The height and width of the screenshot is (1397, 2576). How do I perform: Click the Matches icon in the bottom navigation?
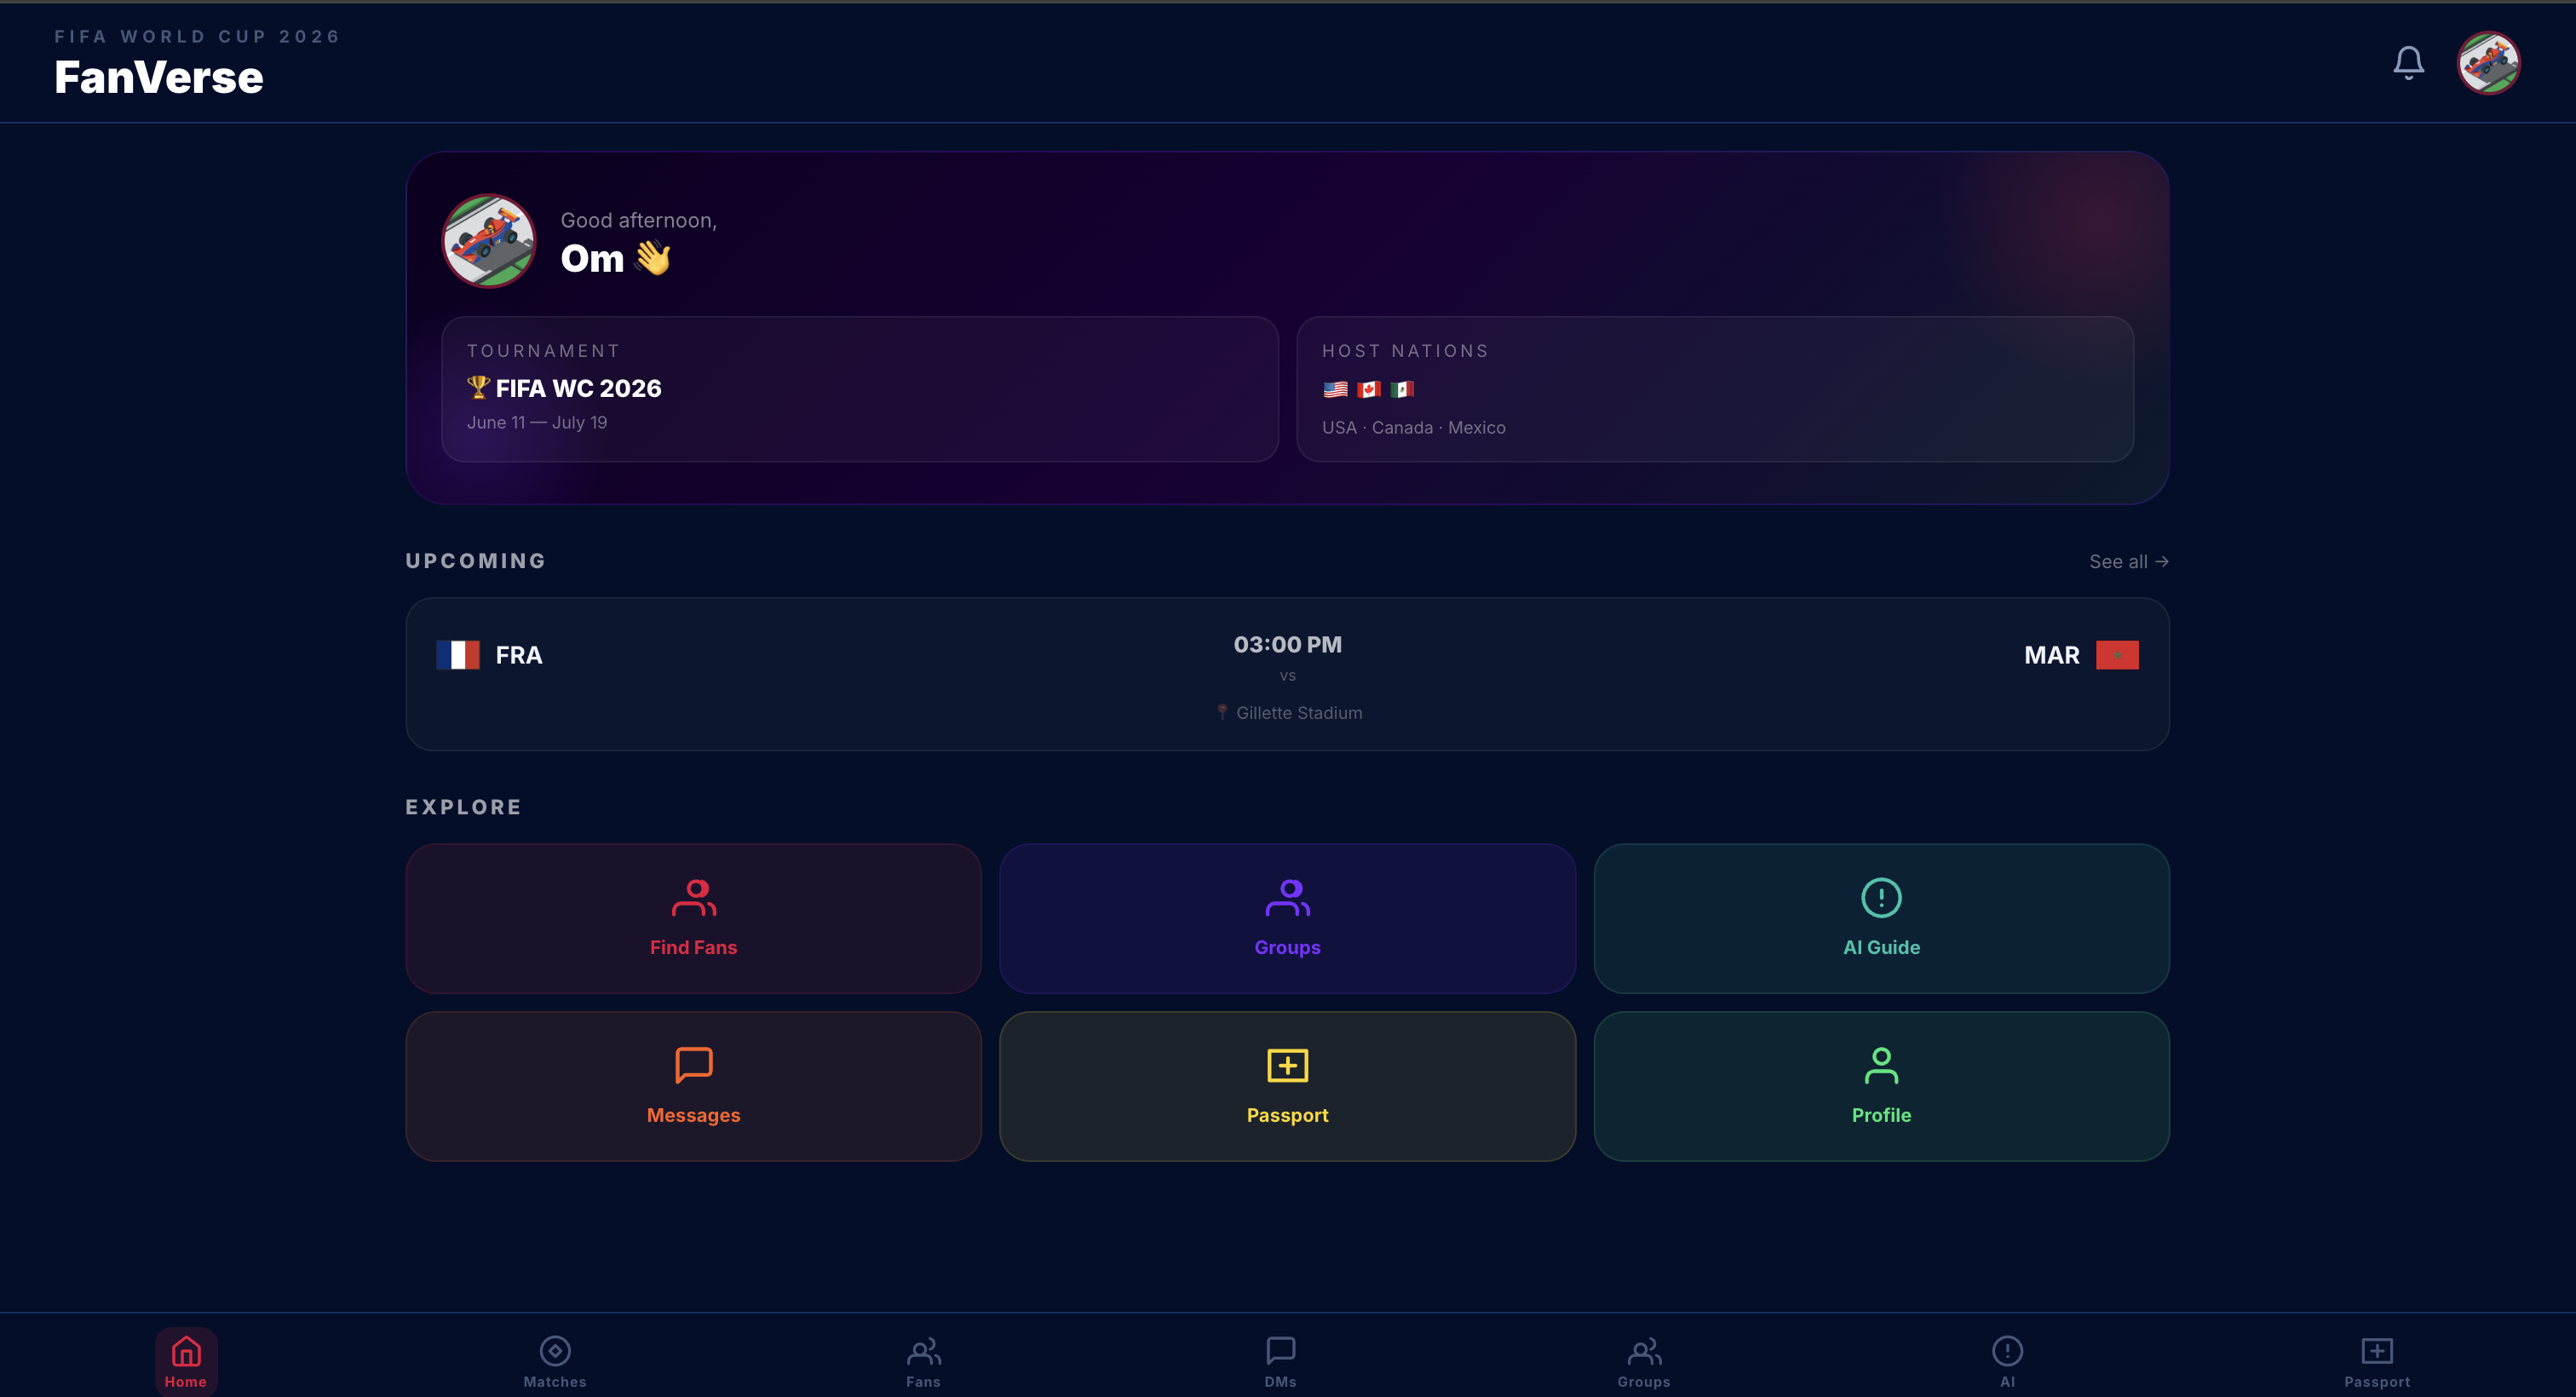(555, 1351)
